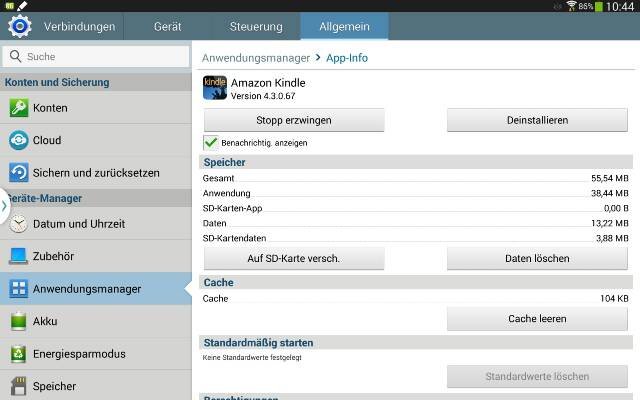
Task: Open the Energiesparmodus entry
Action: point(96,354)
